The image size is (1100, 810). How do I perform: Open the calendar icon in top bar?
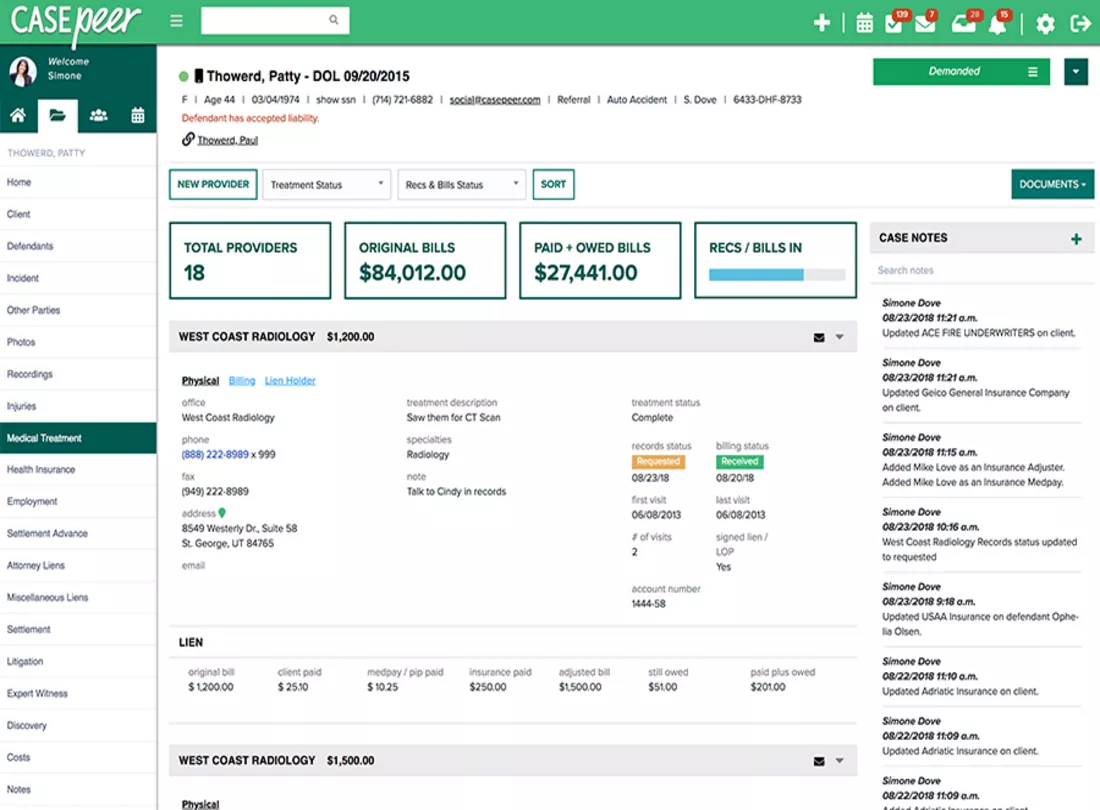pos(864,23)
